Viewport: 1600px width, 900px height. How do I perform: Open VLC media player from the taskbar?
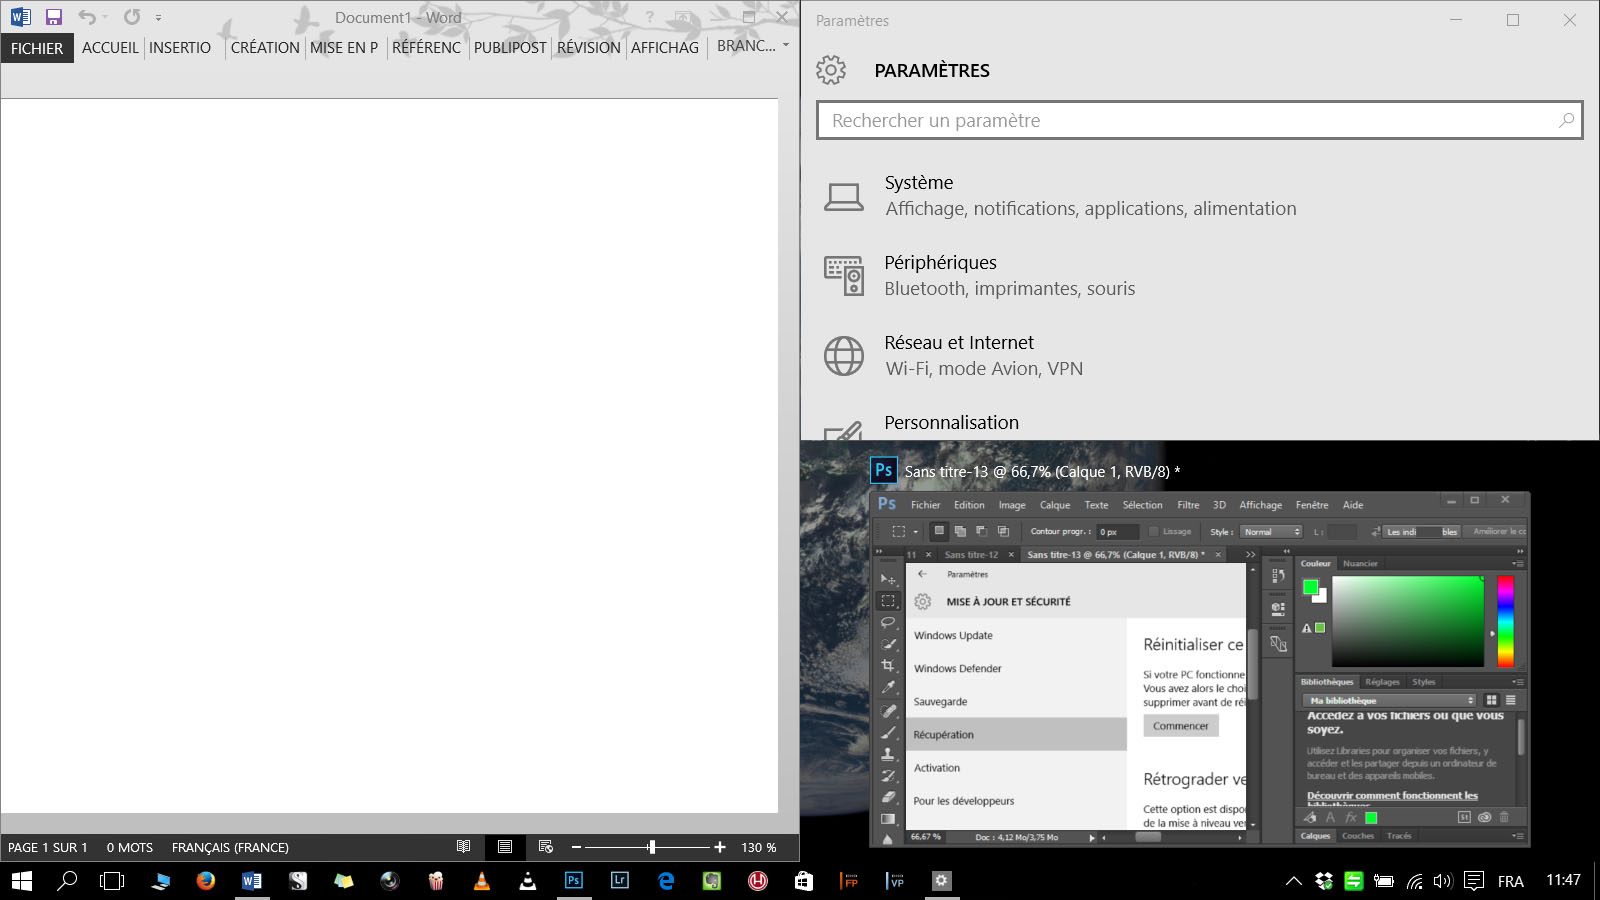pyautogui.click(x=482, y=881)
